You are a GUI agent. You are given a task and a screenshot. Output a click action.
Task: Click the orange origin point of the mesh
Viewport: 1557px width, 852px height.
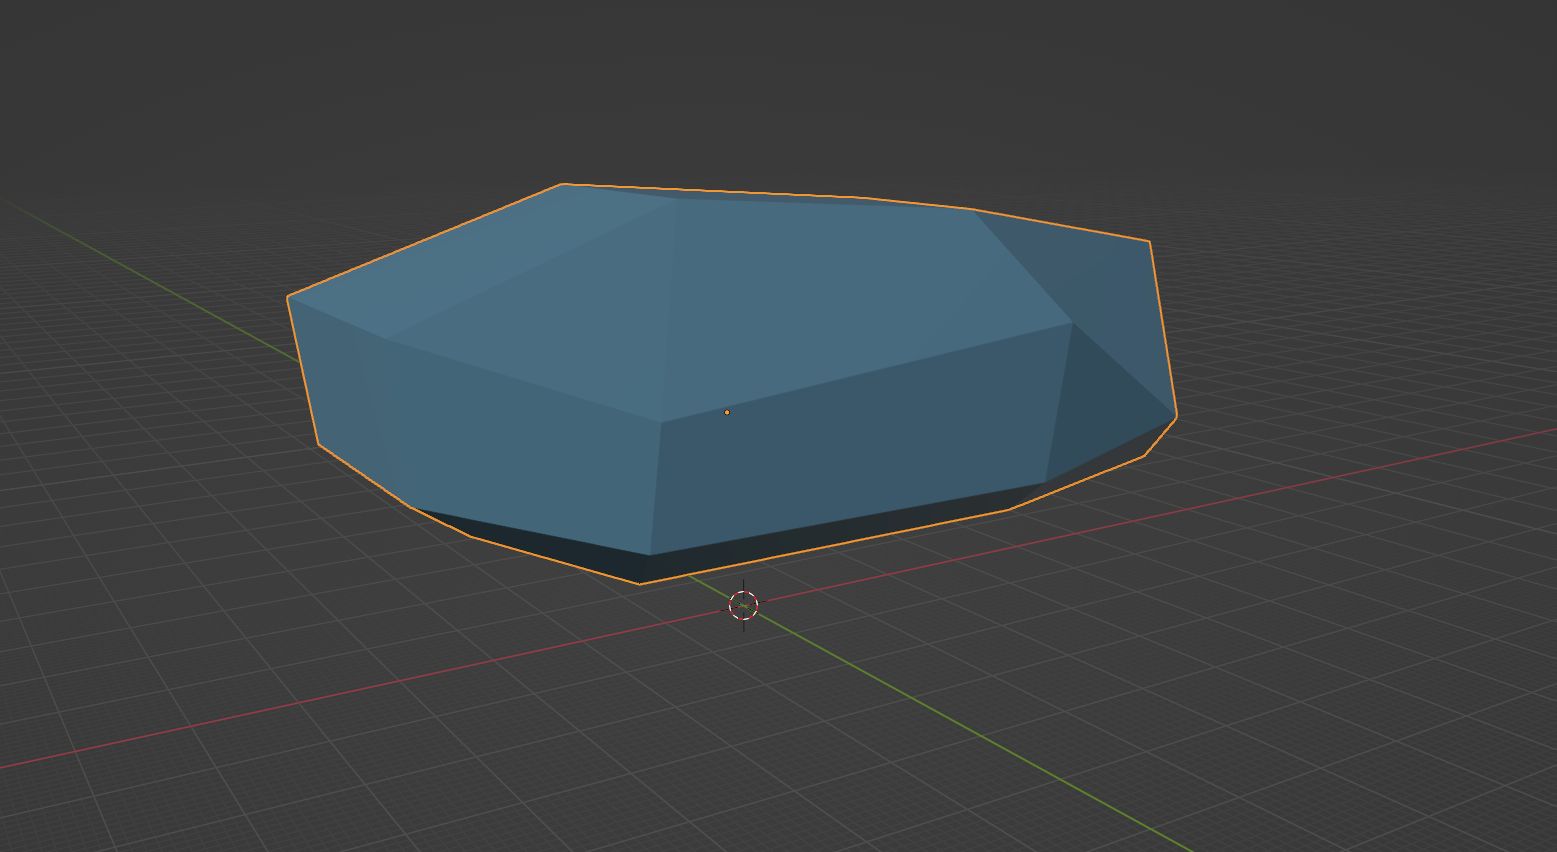[x=727, y=412]
